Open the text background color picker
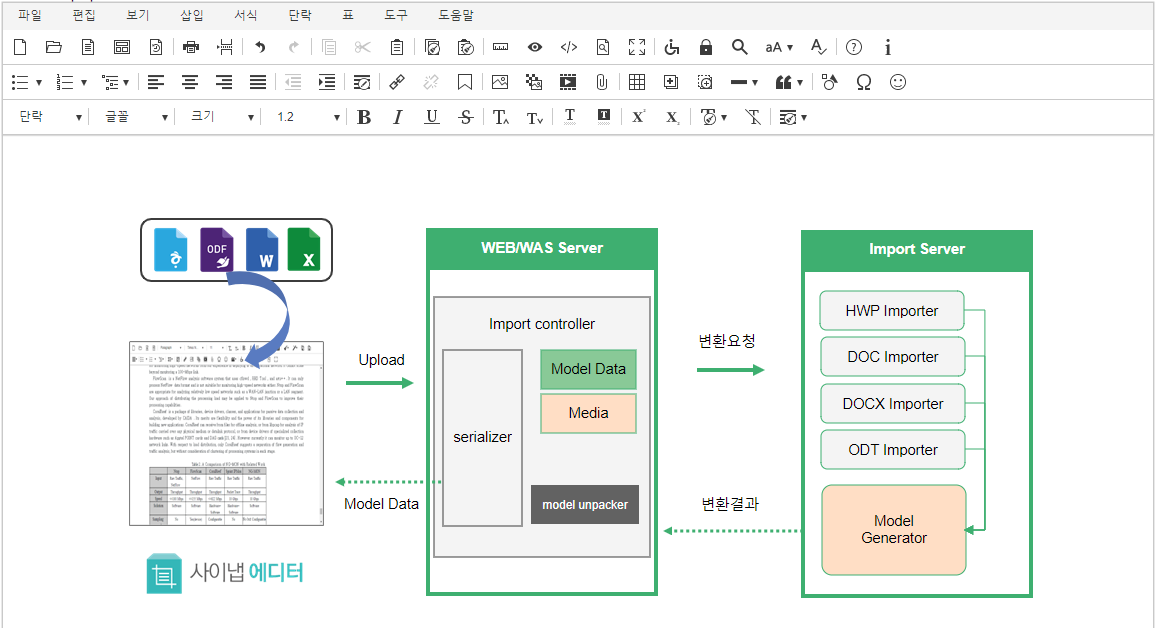This screenshot has height=628, width=1156. click(603, 117)
